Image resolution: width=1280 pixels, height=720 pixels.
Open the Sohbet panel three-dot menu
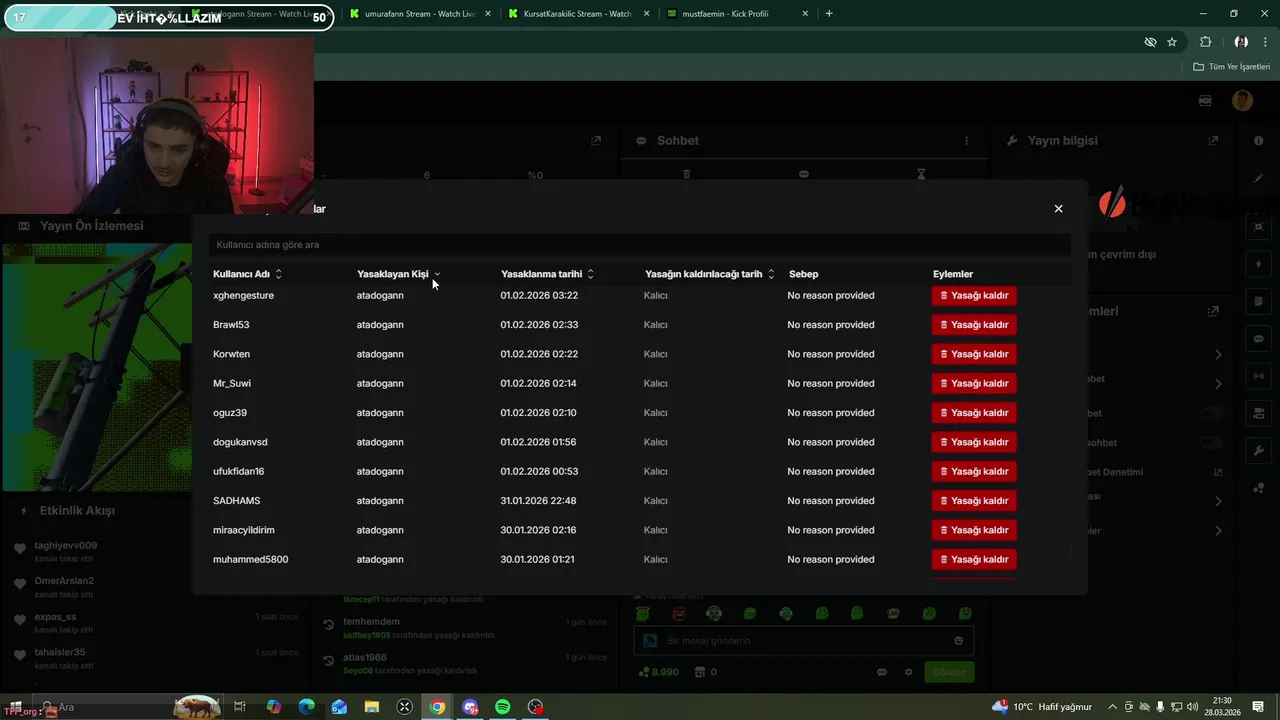(x=966, y=141)
